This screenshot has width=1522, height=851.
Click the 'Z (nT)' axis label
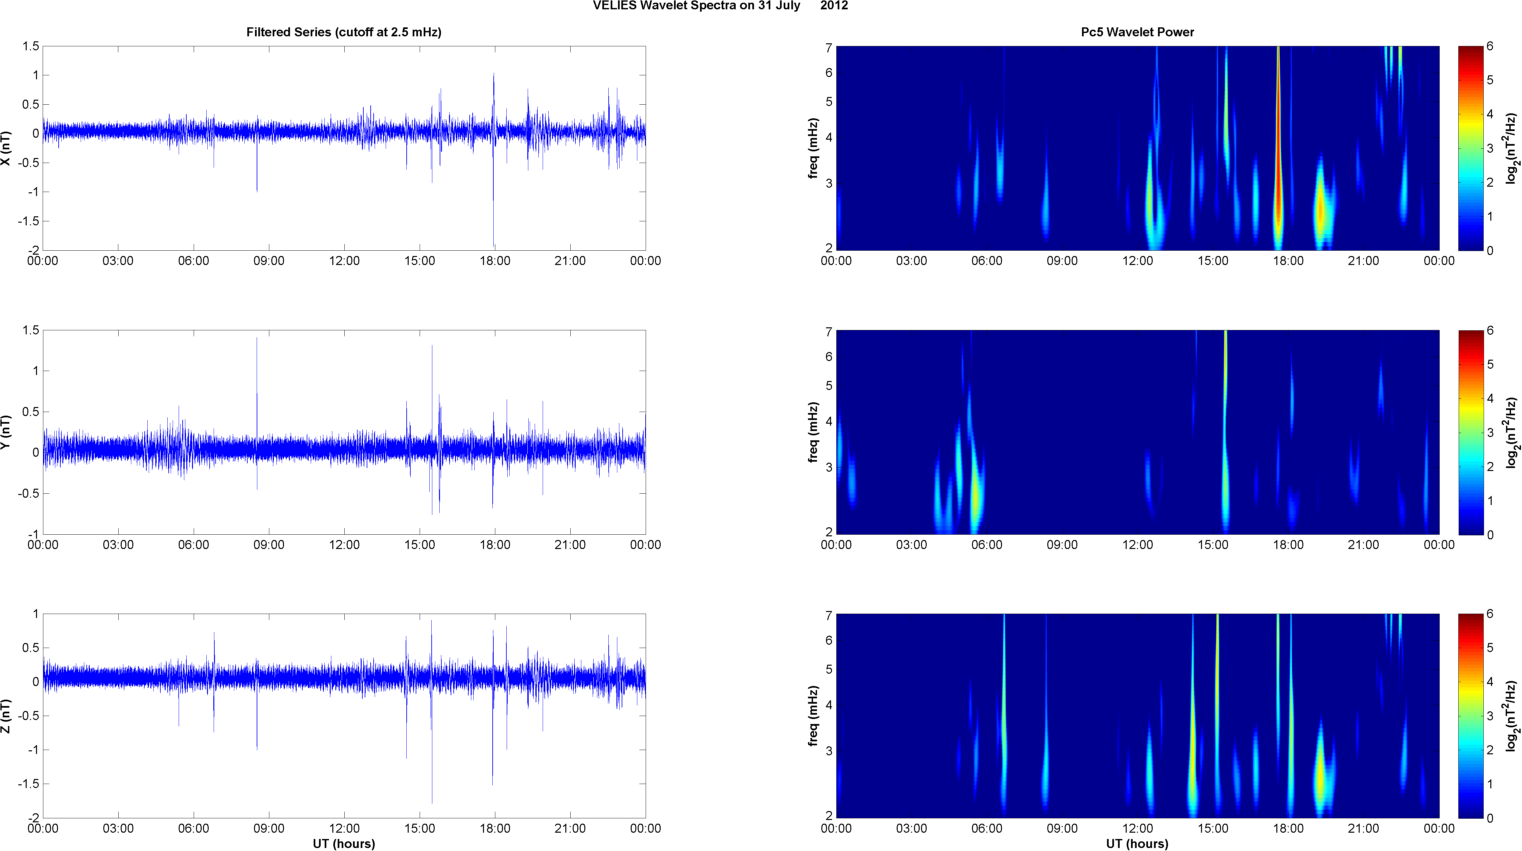coord(7,716)
